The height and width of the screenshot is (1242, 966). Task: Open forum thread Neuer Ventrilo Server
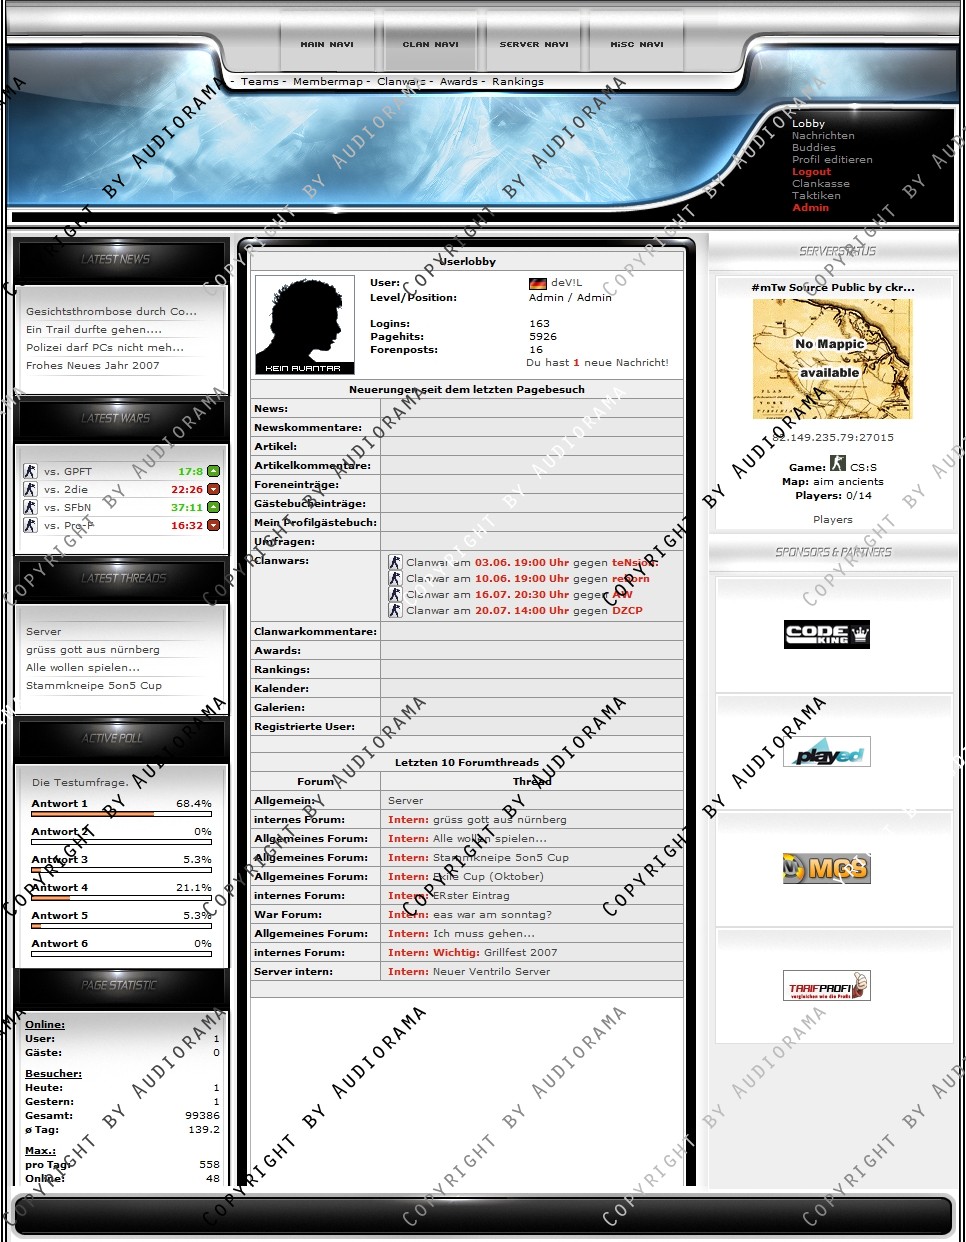pyautogui.click(x=491, y=972)
